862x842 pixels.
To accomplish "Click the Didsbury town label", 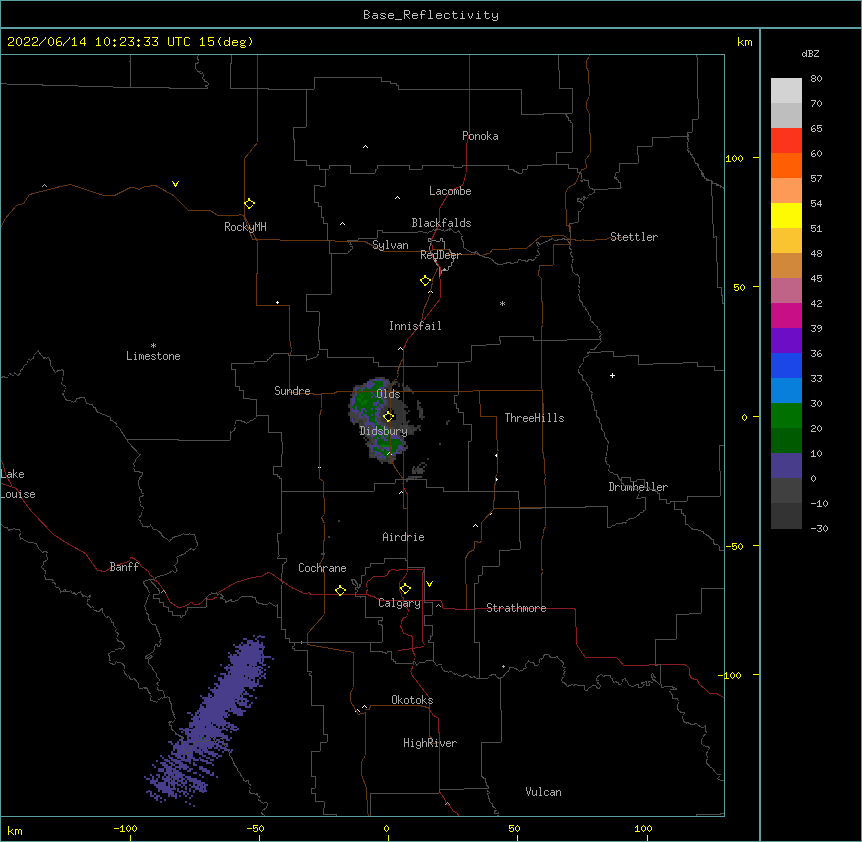I will (x=384, y=431).
